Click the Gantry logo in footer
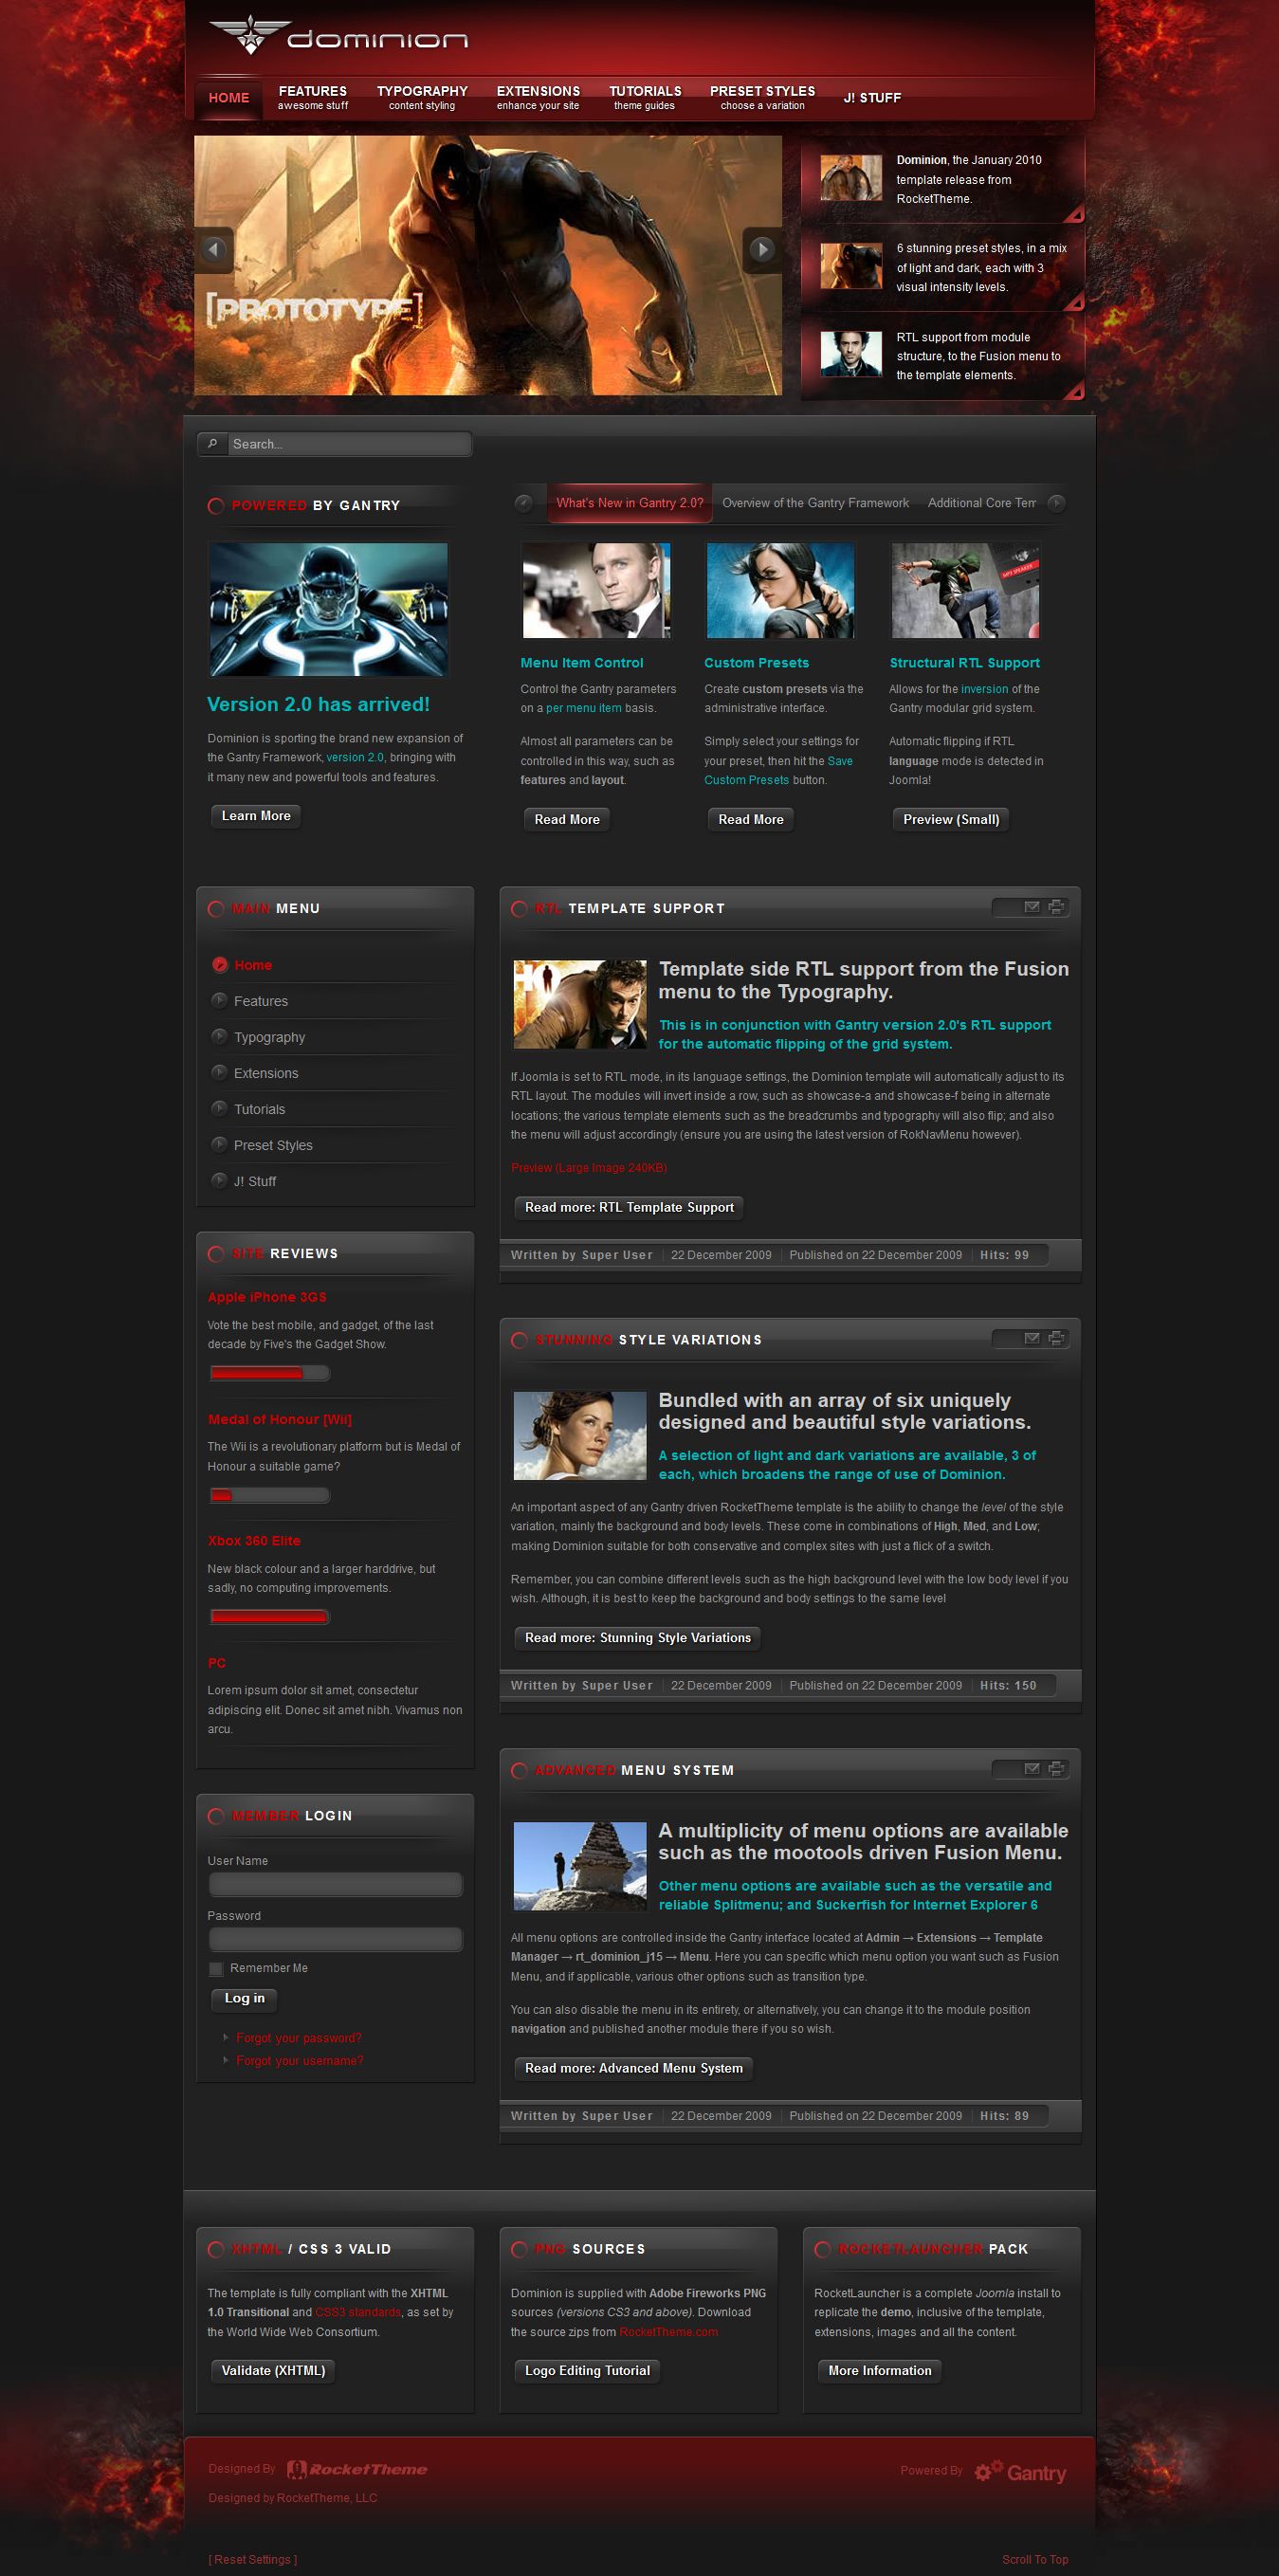This screenshot has width=1279, height=2576. [1021, 2472]
